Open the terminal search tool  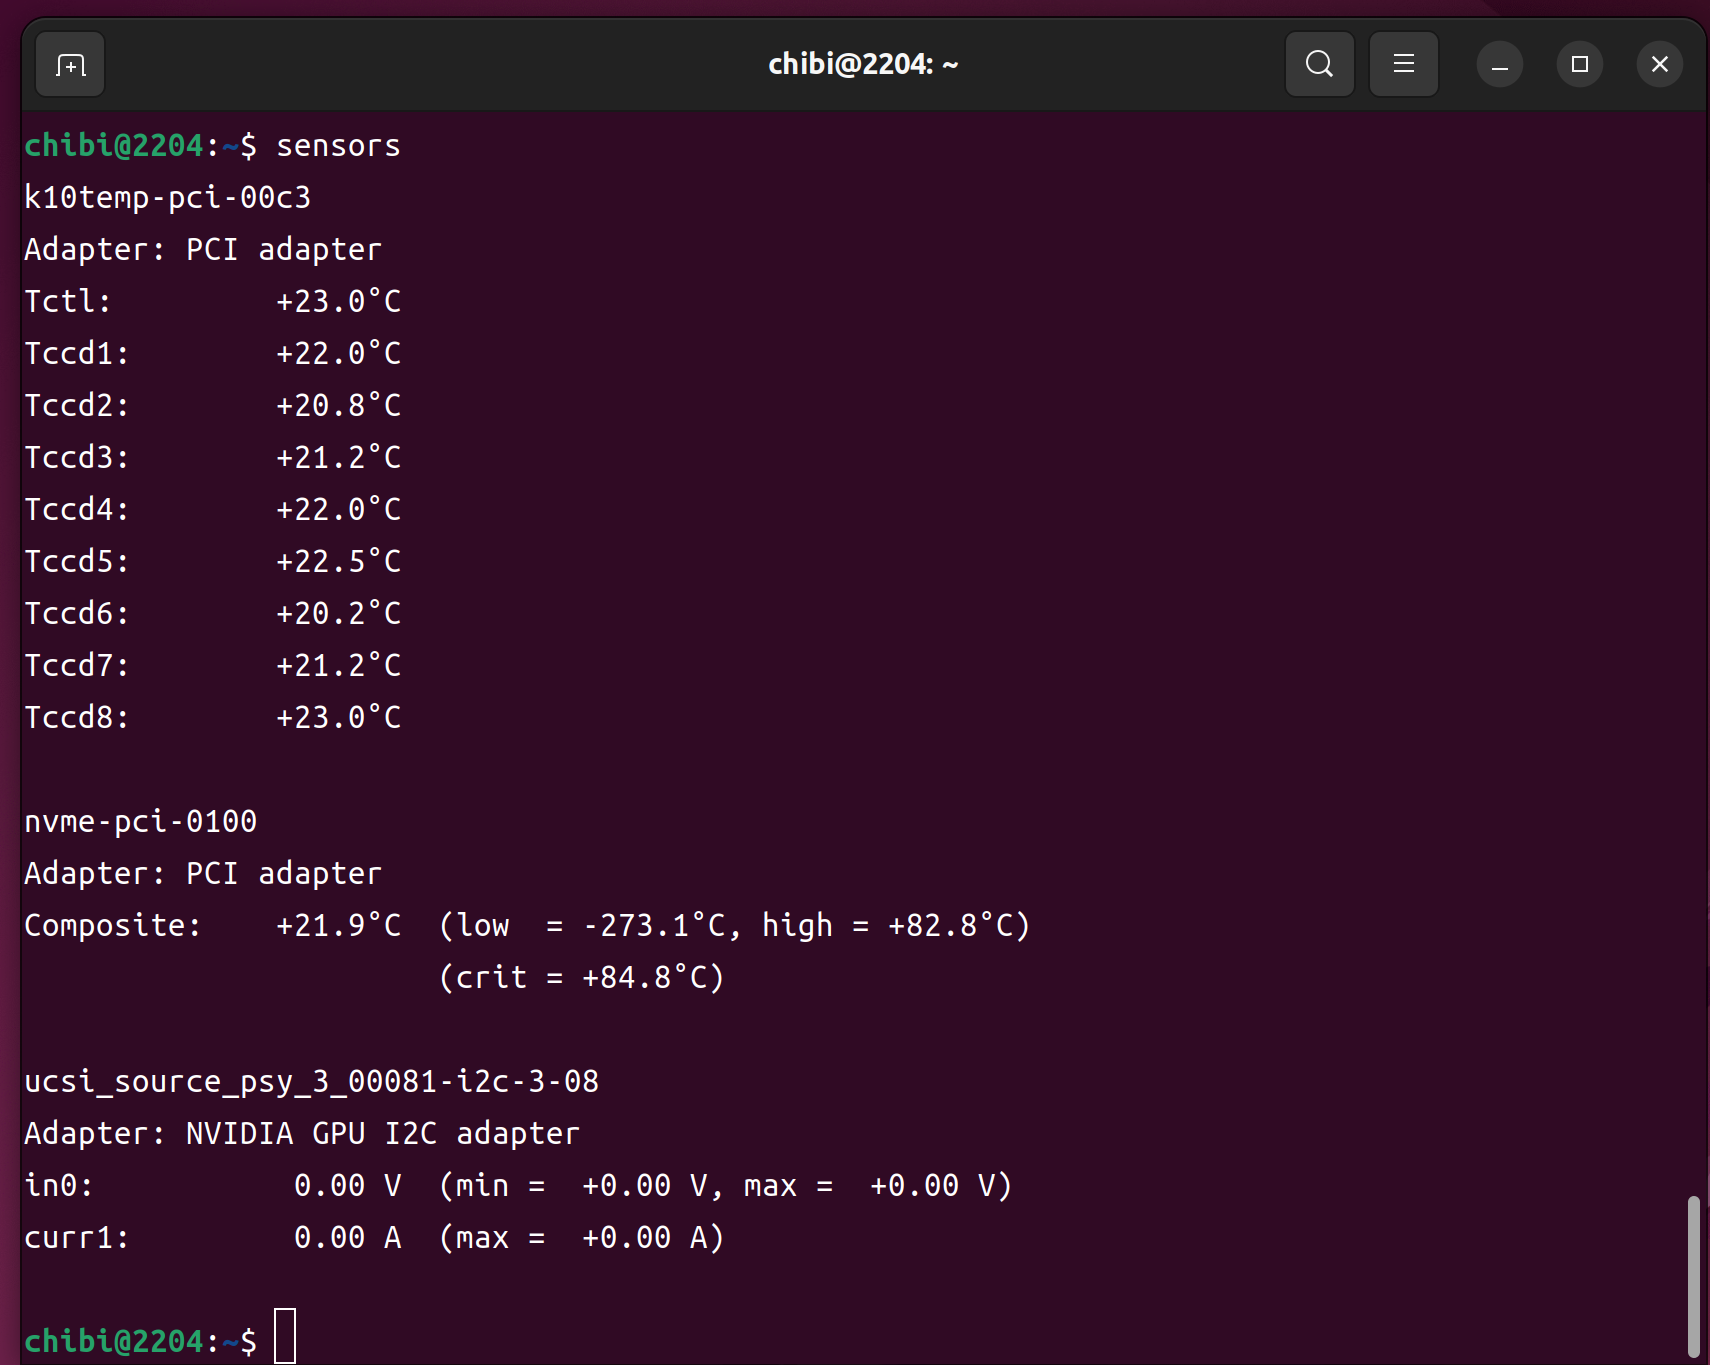[x=1319, y=65]
